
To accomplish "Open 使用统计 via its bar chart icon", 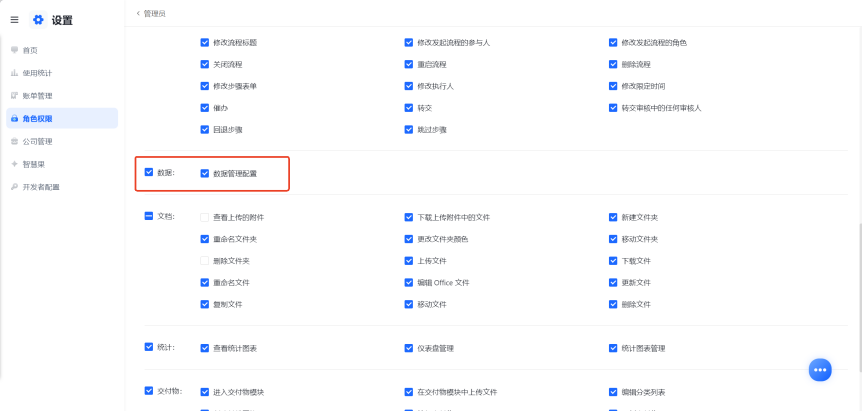I will tap(14, 73).
